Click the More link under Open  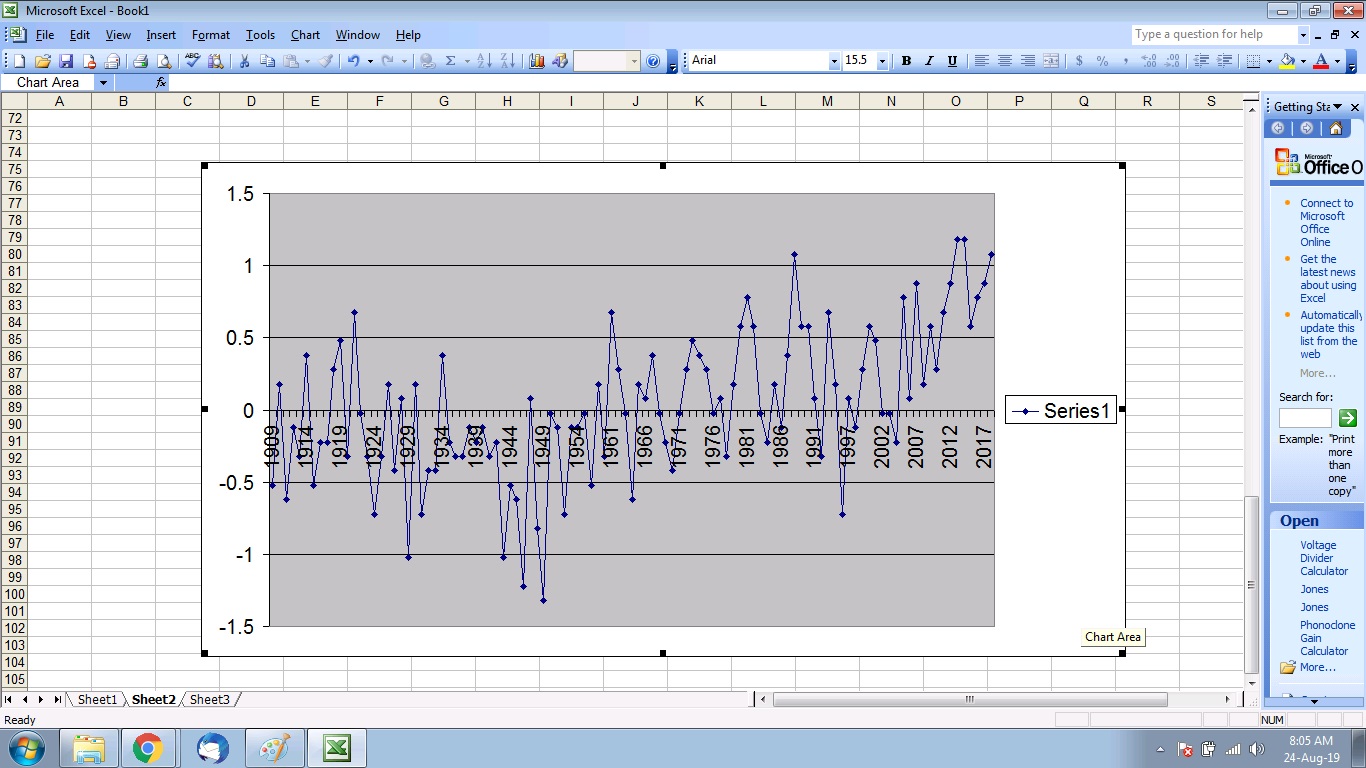(x=1317, y=667)
